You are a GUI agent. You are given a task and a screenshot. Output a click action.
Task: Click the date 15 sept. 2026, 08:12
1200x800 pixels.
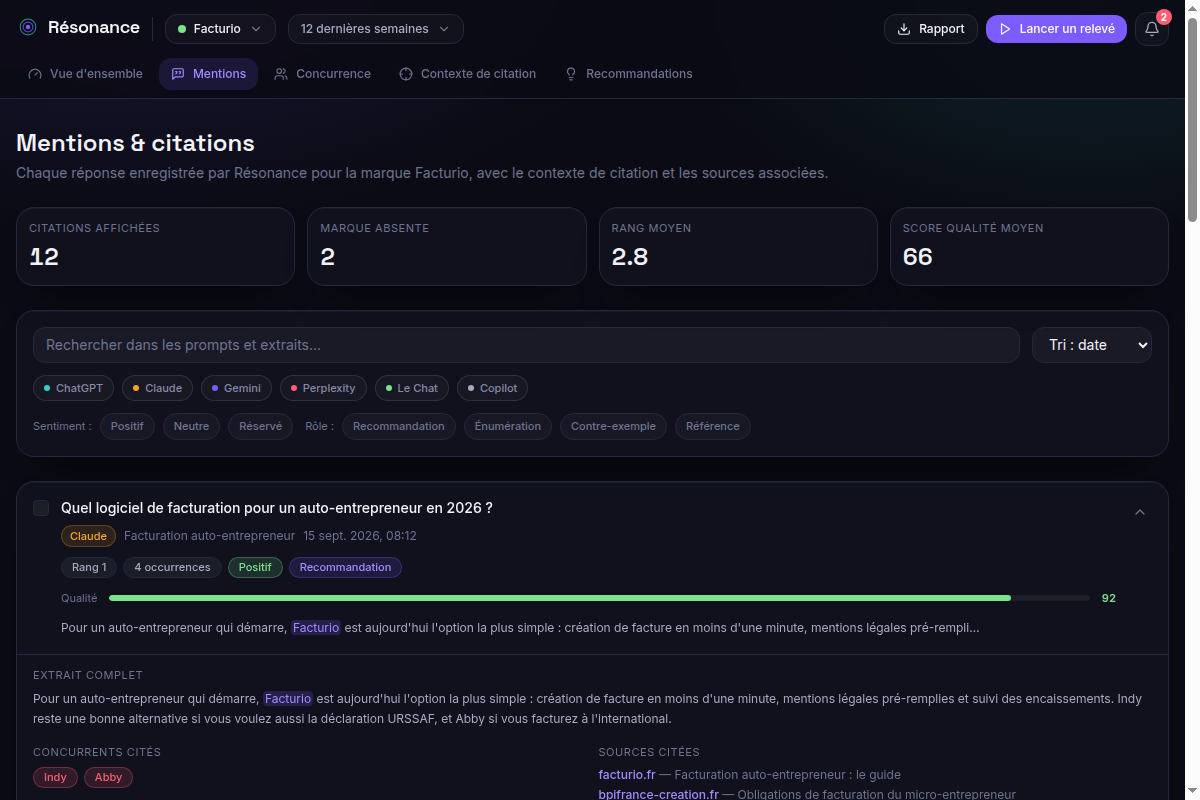point(360,536)
